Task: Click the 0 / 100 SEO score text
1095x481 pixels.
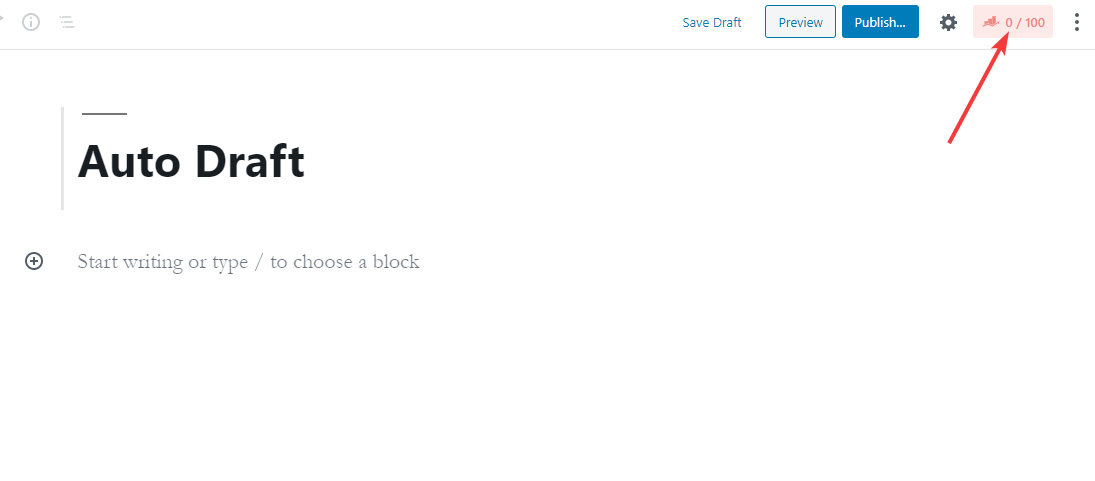Action: (1025, 22)
